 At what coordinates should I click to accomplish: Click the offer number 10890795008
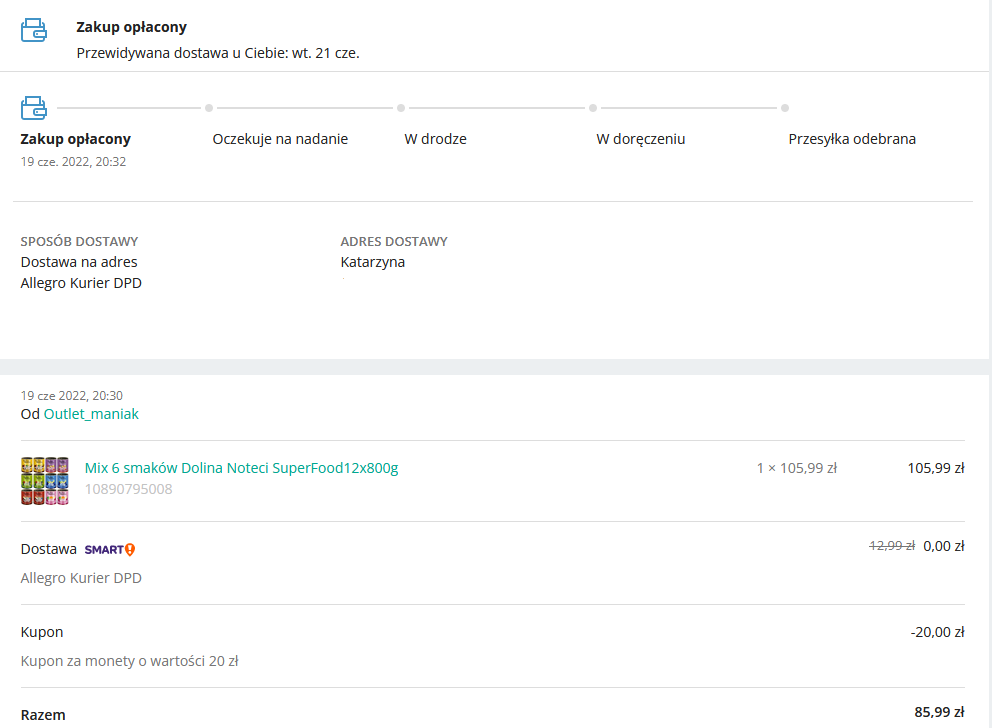(128, 489)
